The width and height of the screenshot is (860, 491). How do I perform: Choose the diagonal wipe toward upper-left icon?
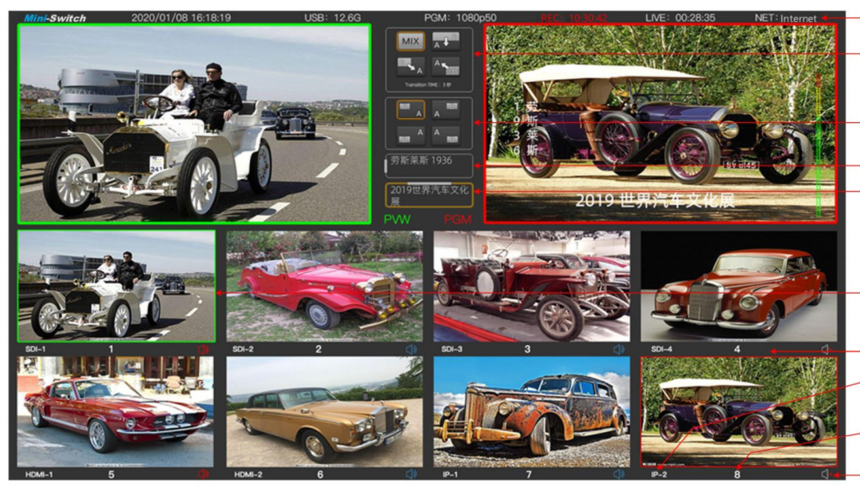coord(445,66)
